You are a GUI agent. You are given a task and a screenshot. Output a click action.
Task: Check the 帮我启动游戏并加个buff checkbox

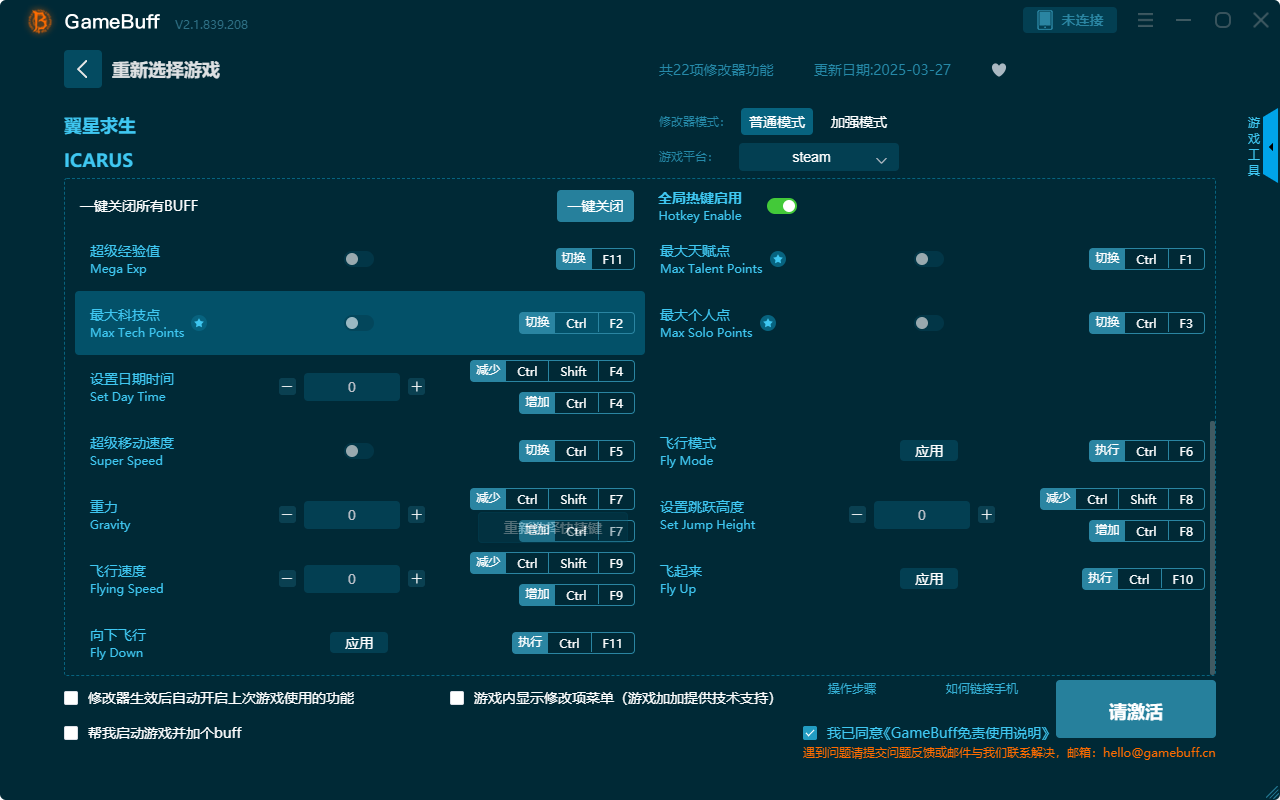71,733
